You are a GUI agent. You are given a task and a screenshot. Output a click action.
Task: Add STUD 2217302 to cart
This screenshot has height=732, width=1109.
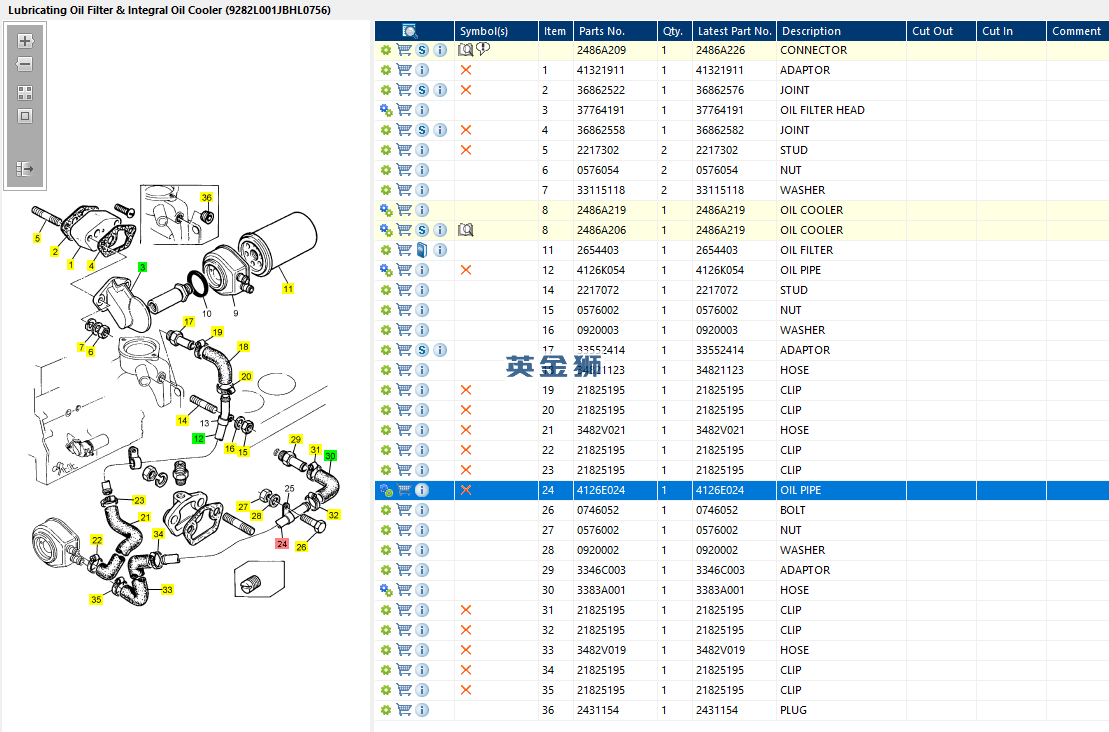pyautogui.click(x=404, y=150)
